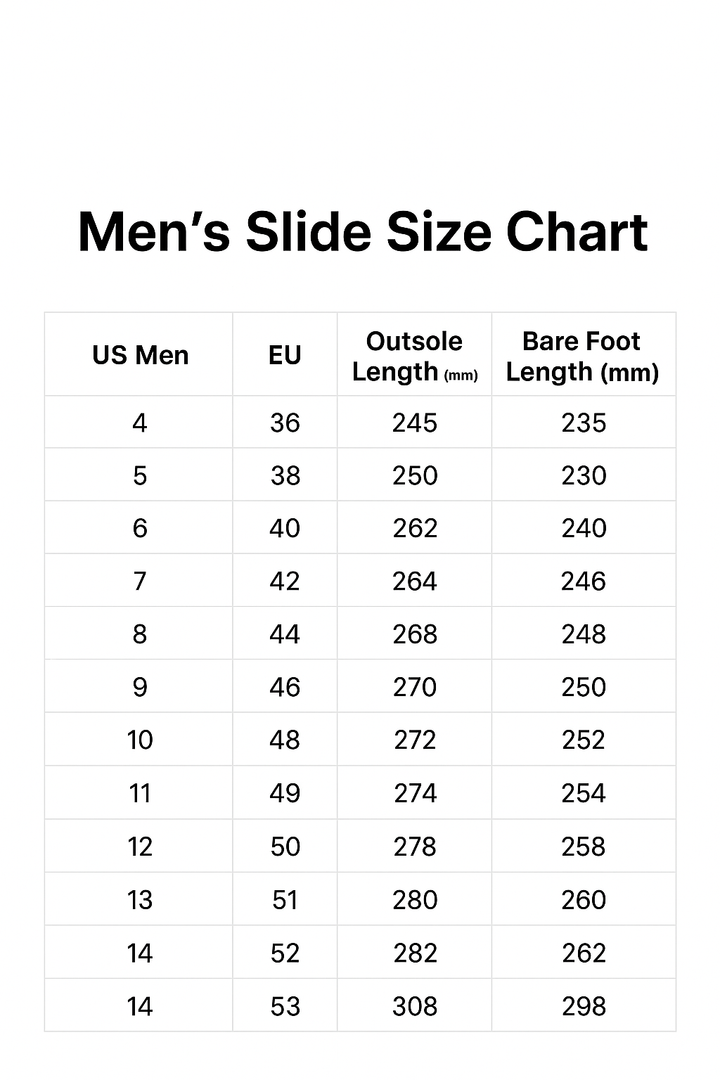
Task: Click the Outsole Length column header
Action: click(x=414, y=356)
